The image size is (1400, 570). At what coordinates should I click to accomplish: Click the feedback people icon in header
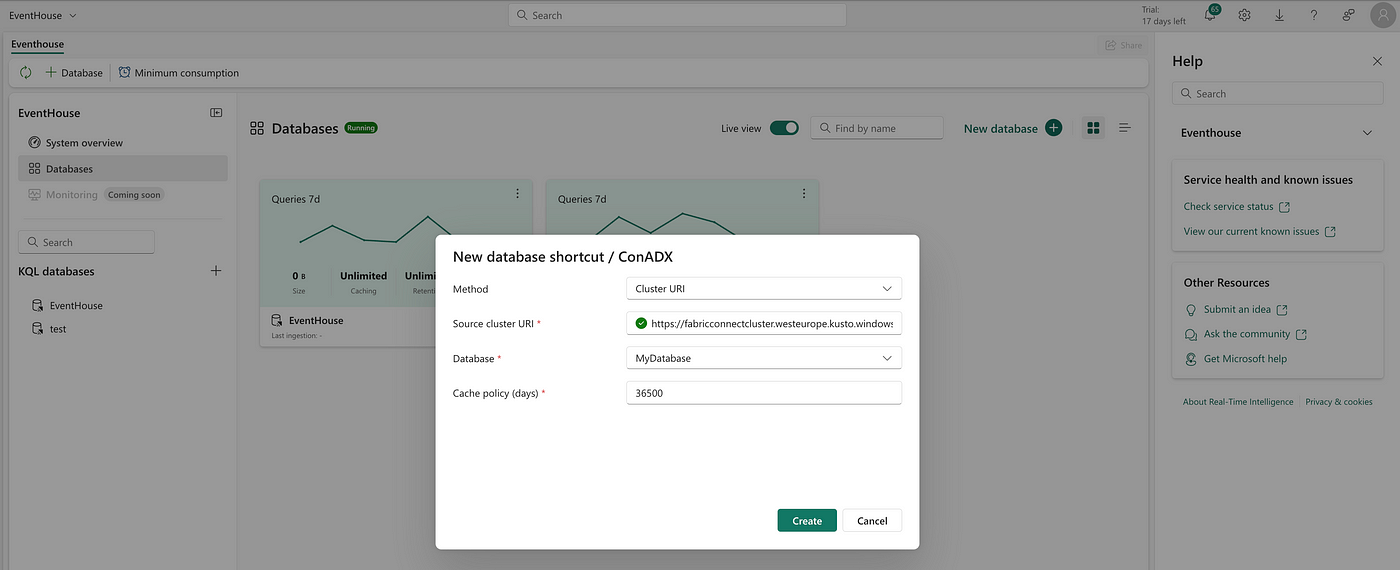point(1348,15)
